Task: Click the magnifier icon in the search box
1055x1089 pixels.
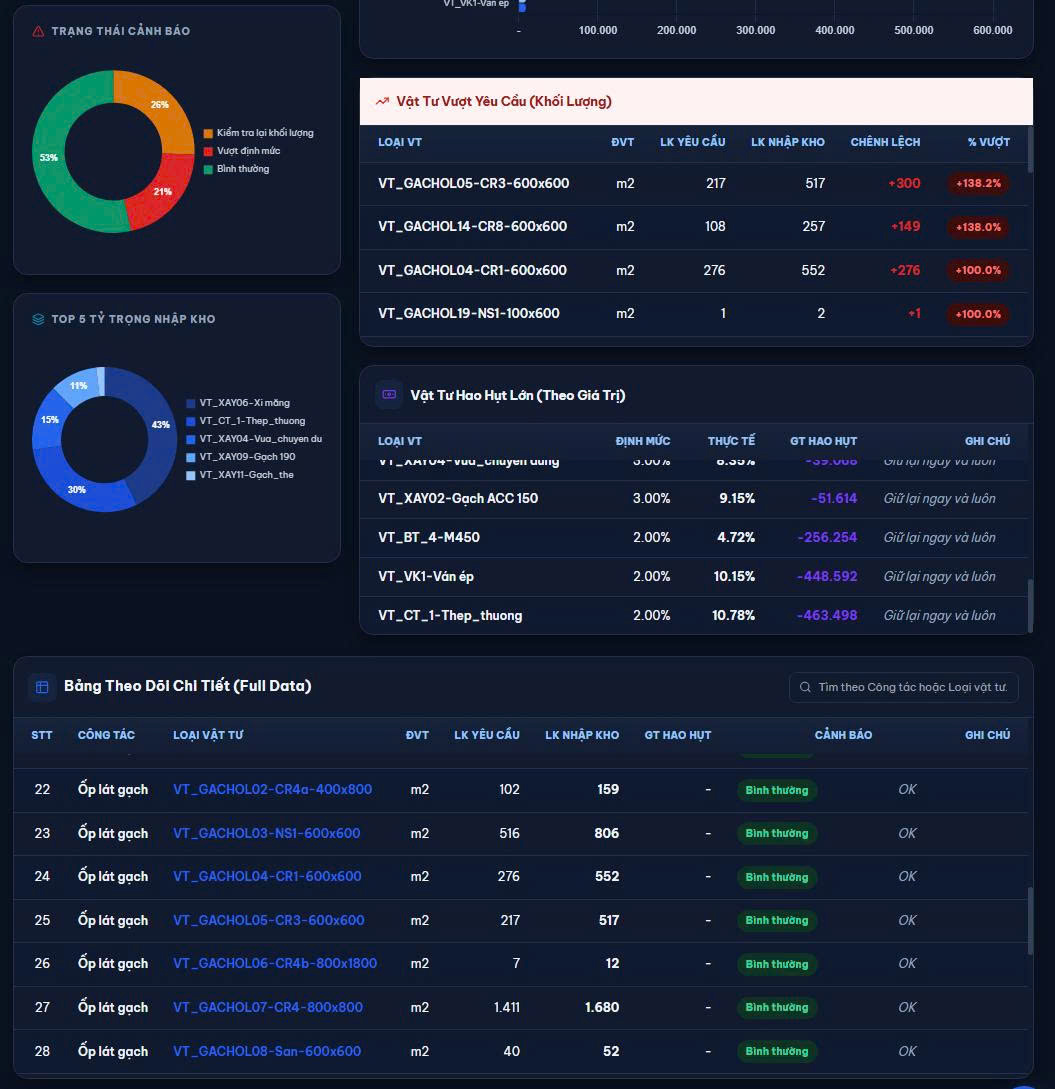Action: [805, 688]
